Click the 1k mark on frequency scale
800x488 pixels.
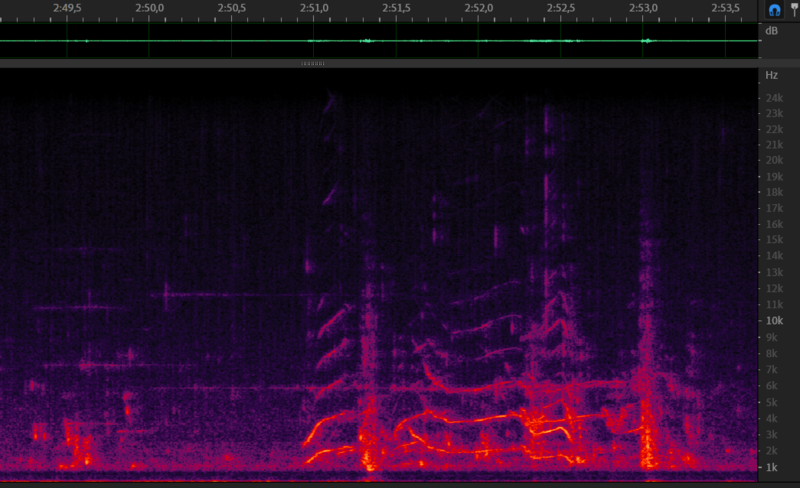click(x=772, y=467)
